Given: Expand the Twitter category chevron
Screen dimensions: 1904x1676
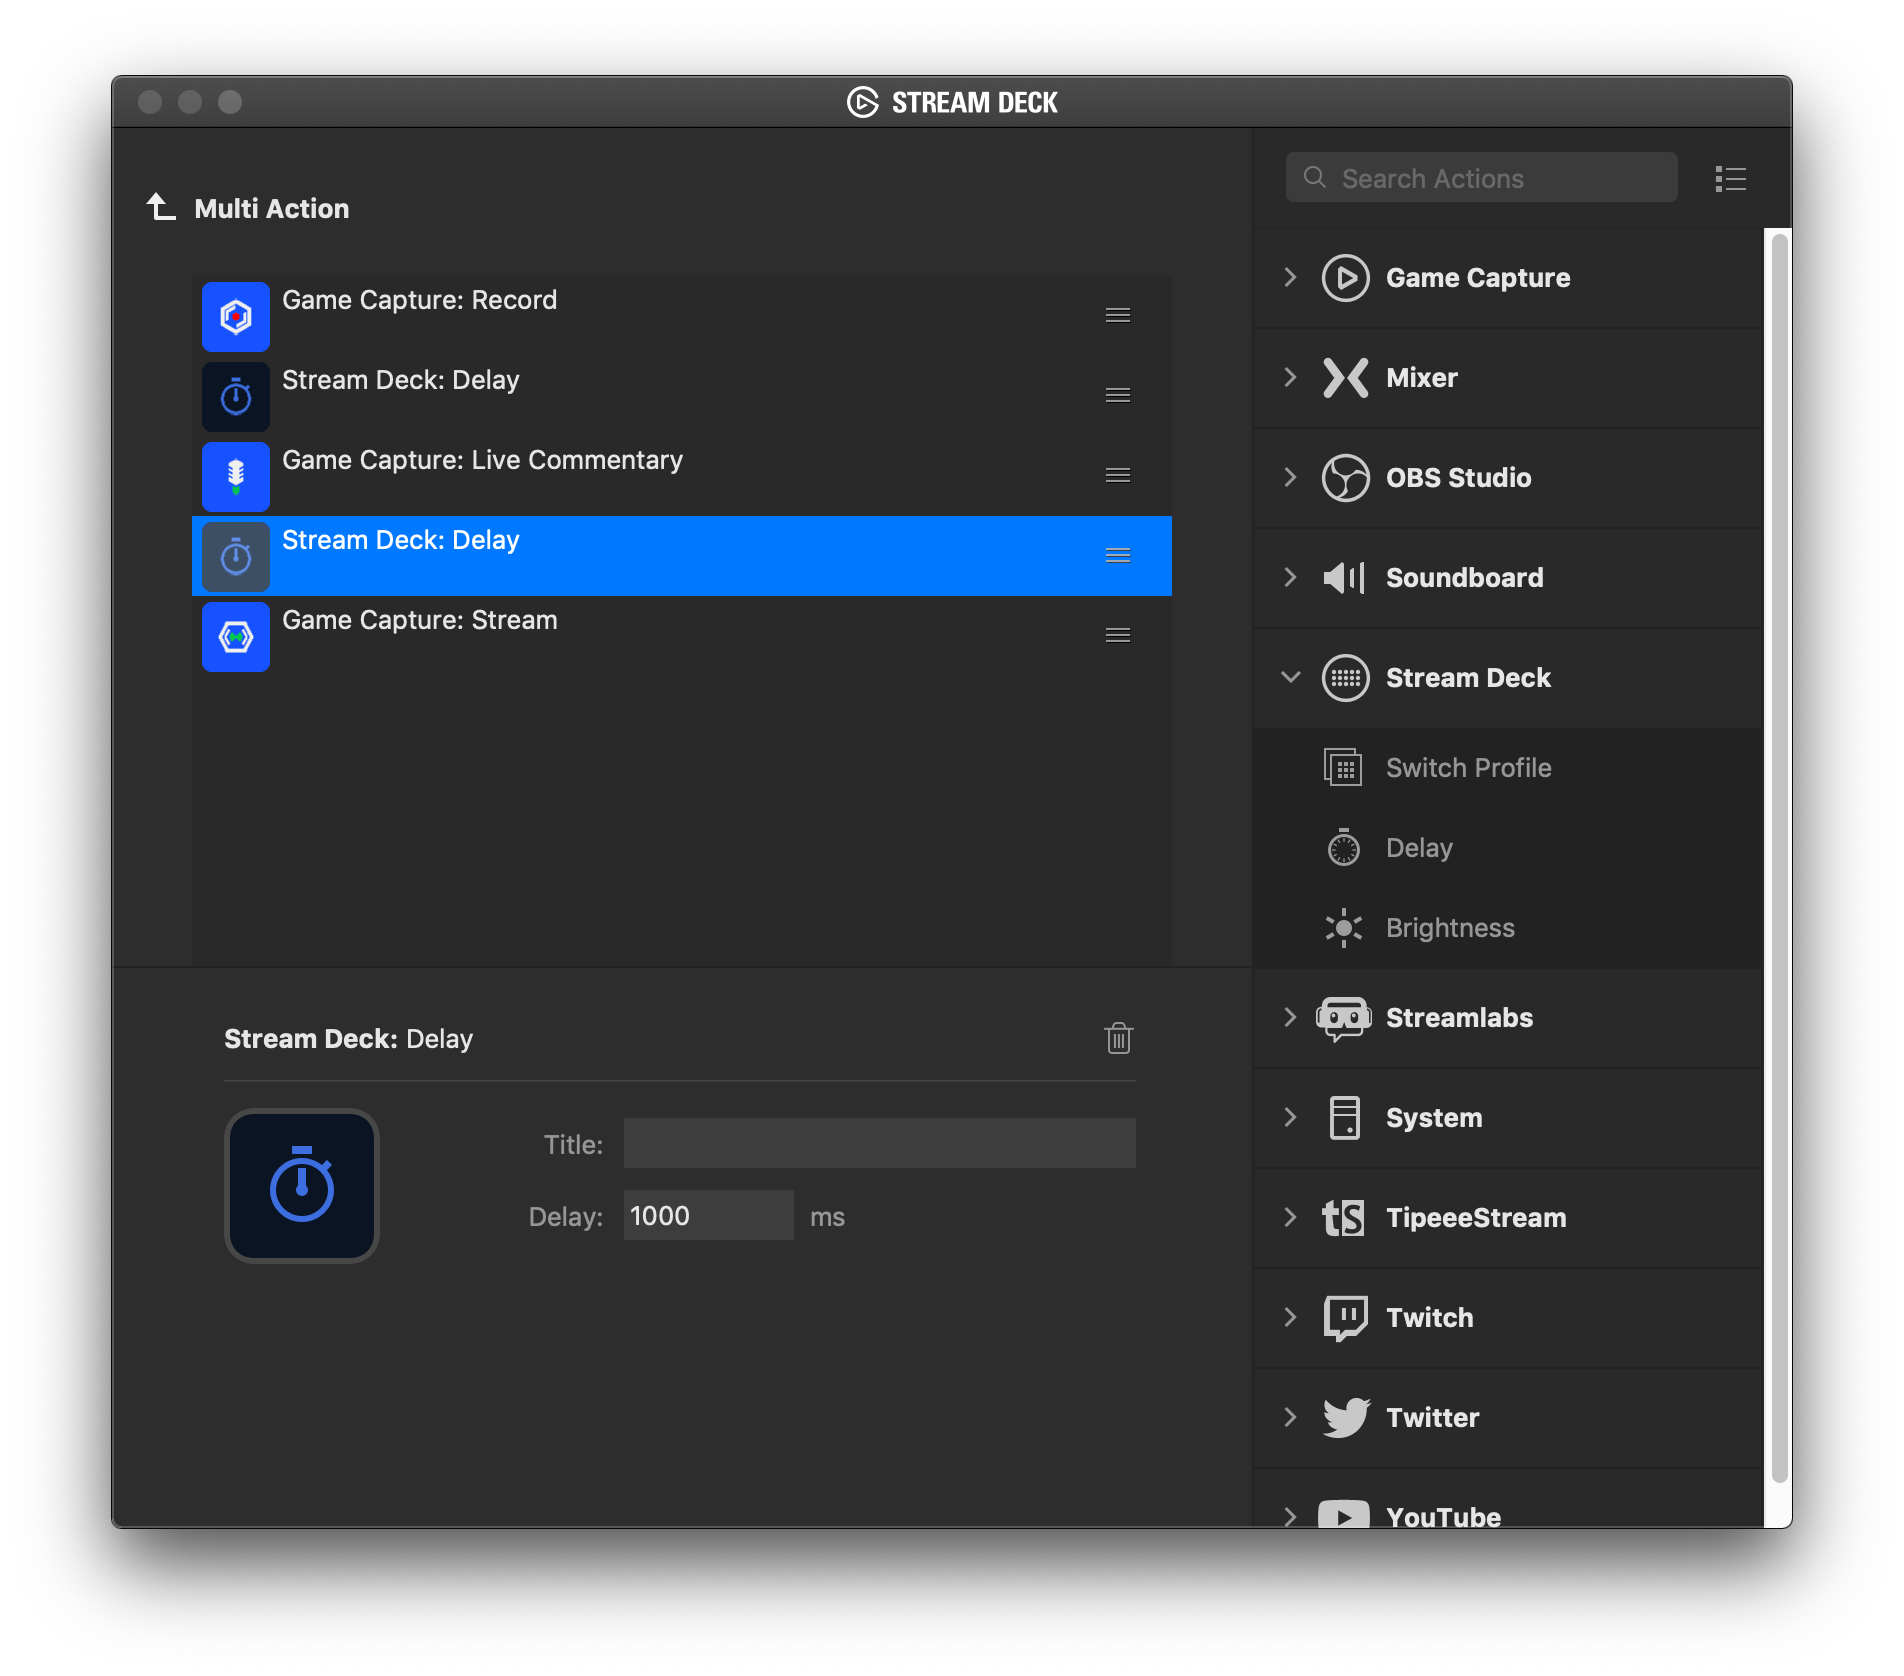Looking at the screenshot, I should tap(1290, 1417).
